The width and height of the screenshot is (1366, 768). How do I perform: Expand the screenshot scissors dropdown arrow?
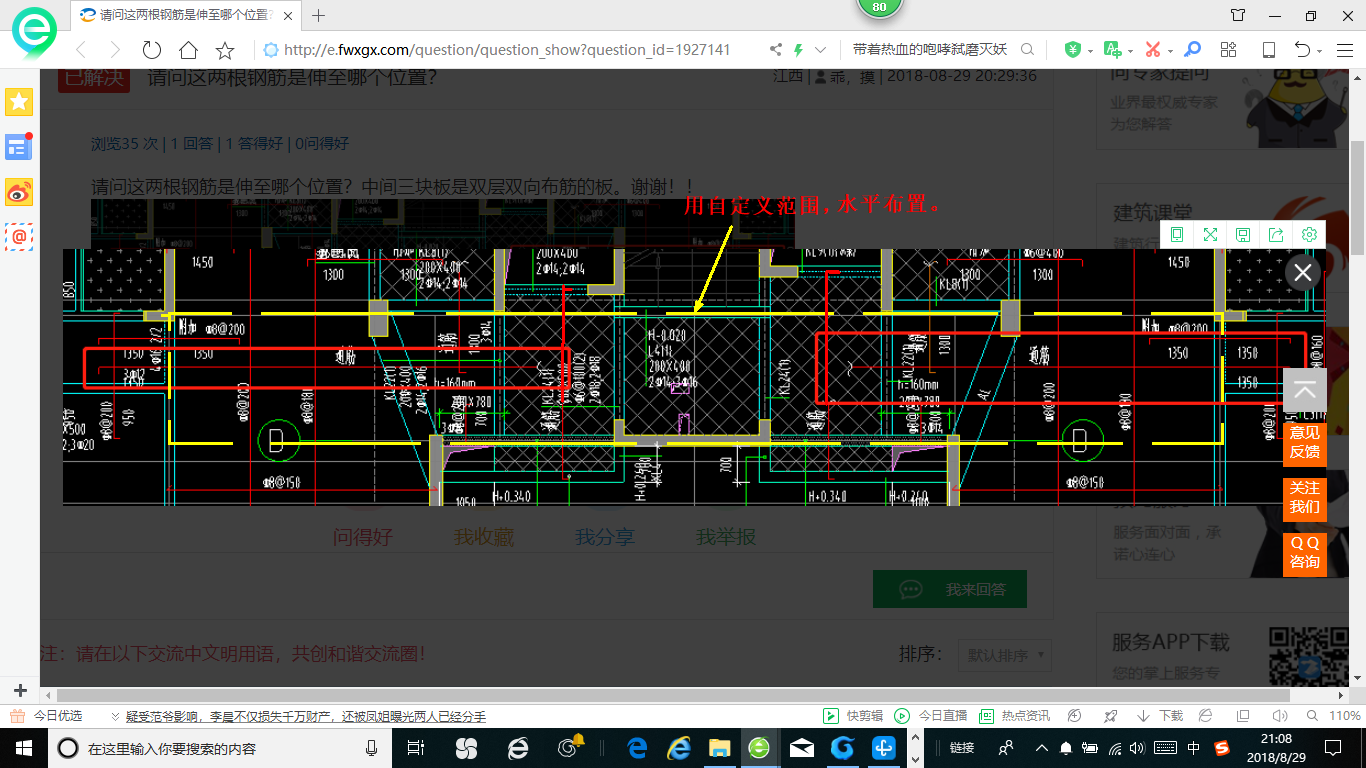click(x=1170, y=50)
